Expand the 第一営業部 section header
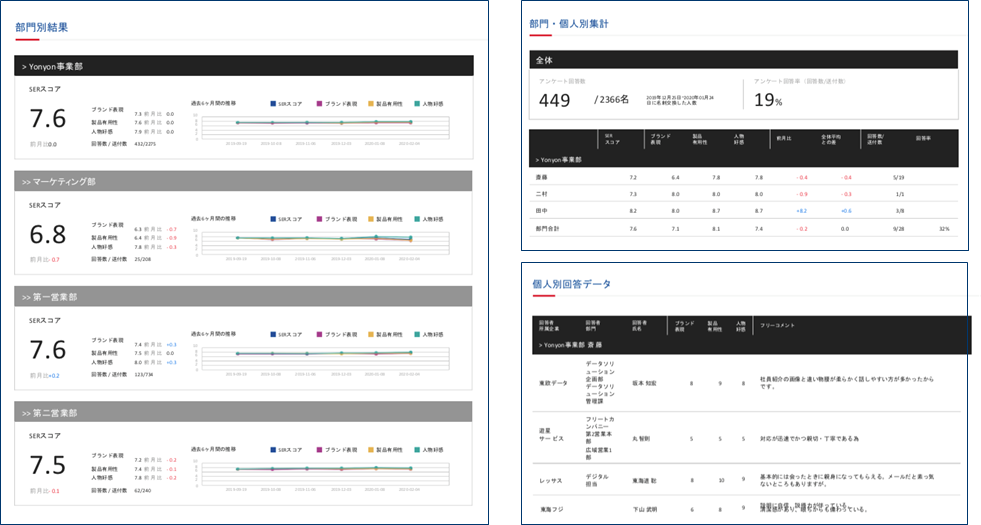Image resolution: width=981 pixels, height=525 pixels. 243,297
